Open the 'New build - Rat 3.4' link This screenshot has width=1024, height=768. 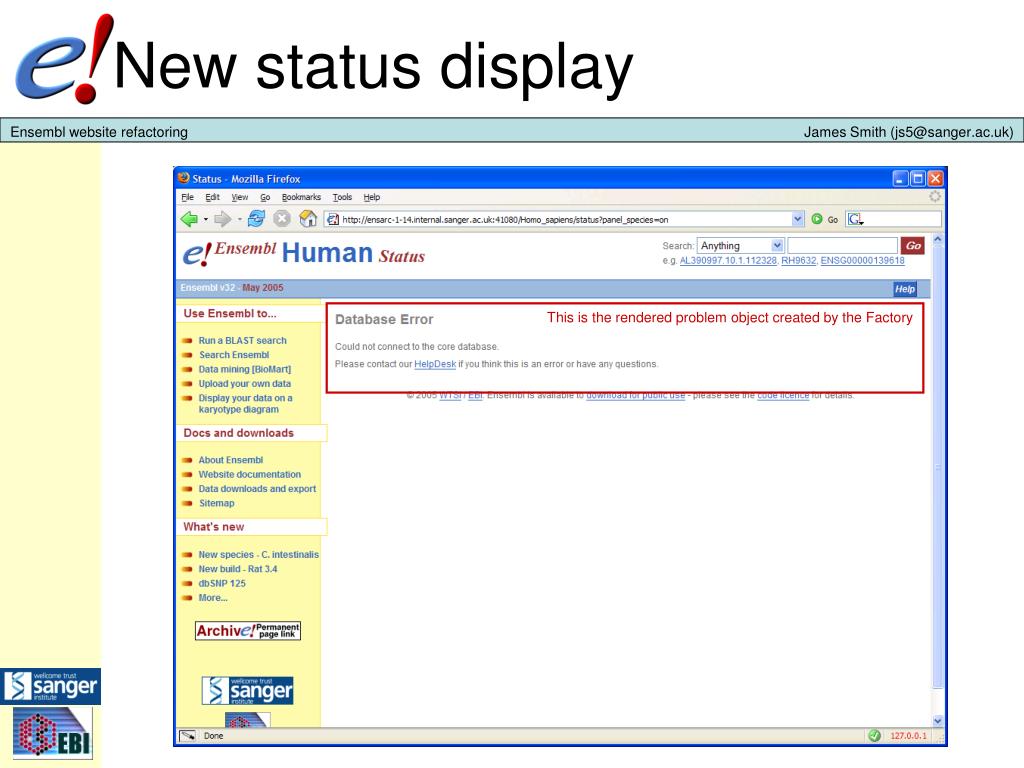pos(238,569)
